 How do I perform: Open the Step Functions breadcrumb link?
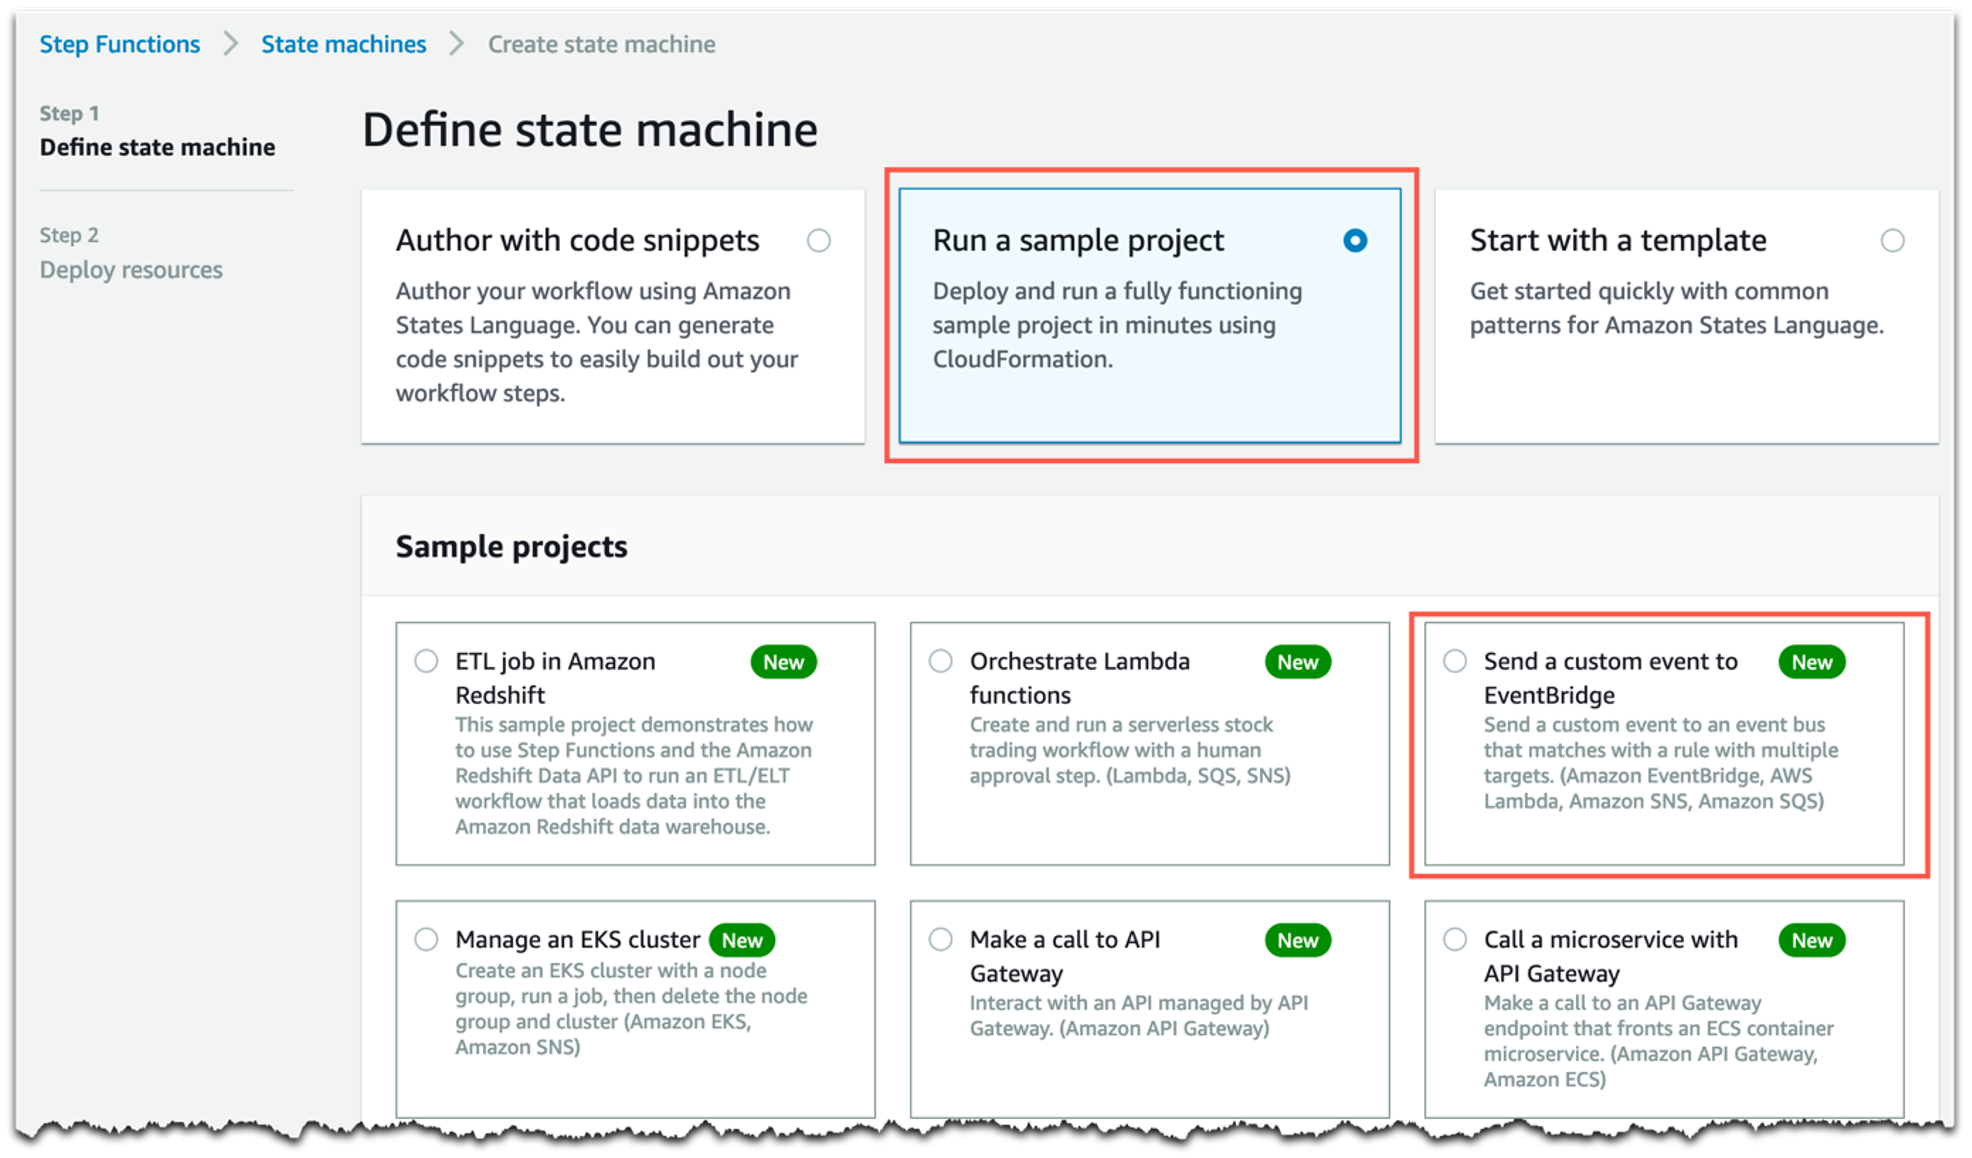[120, 44]
